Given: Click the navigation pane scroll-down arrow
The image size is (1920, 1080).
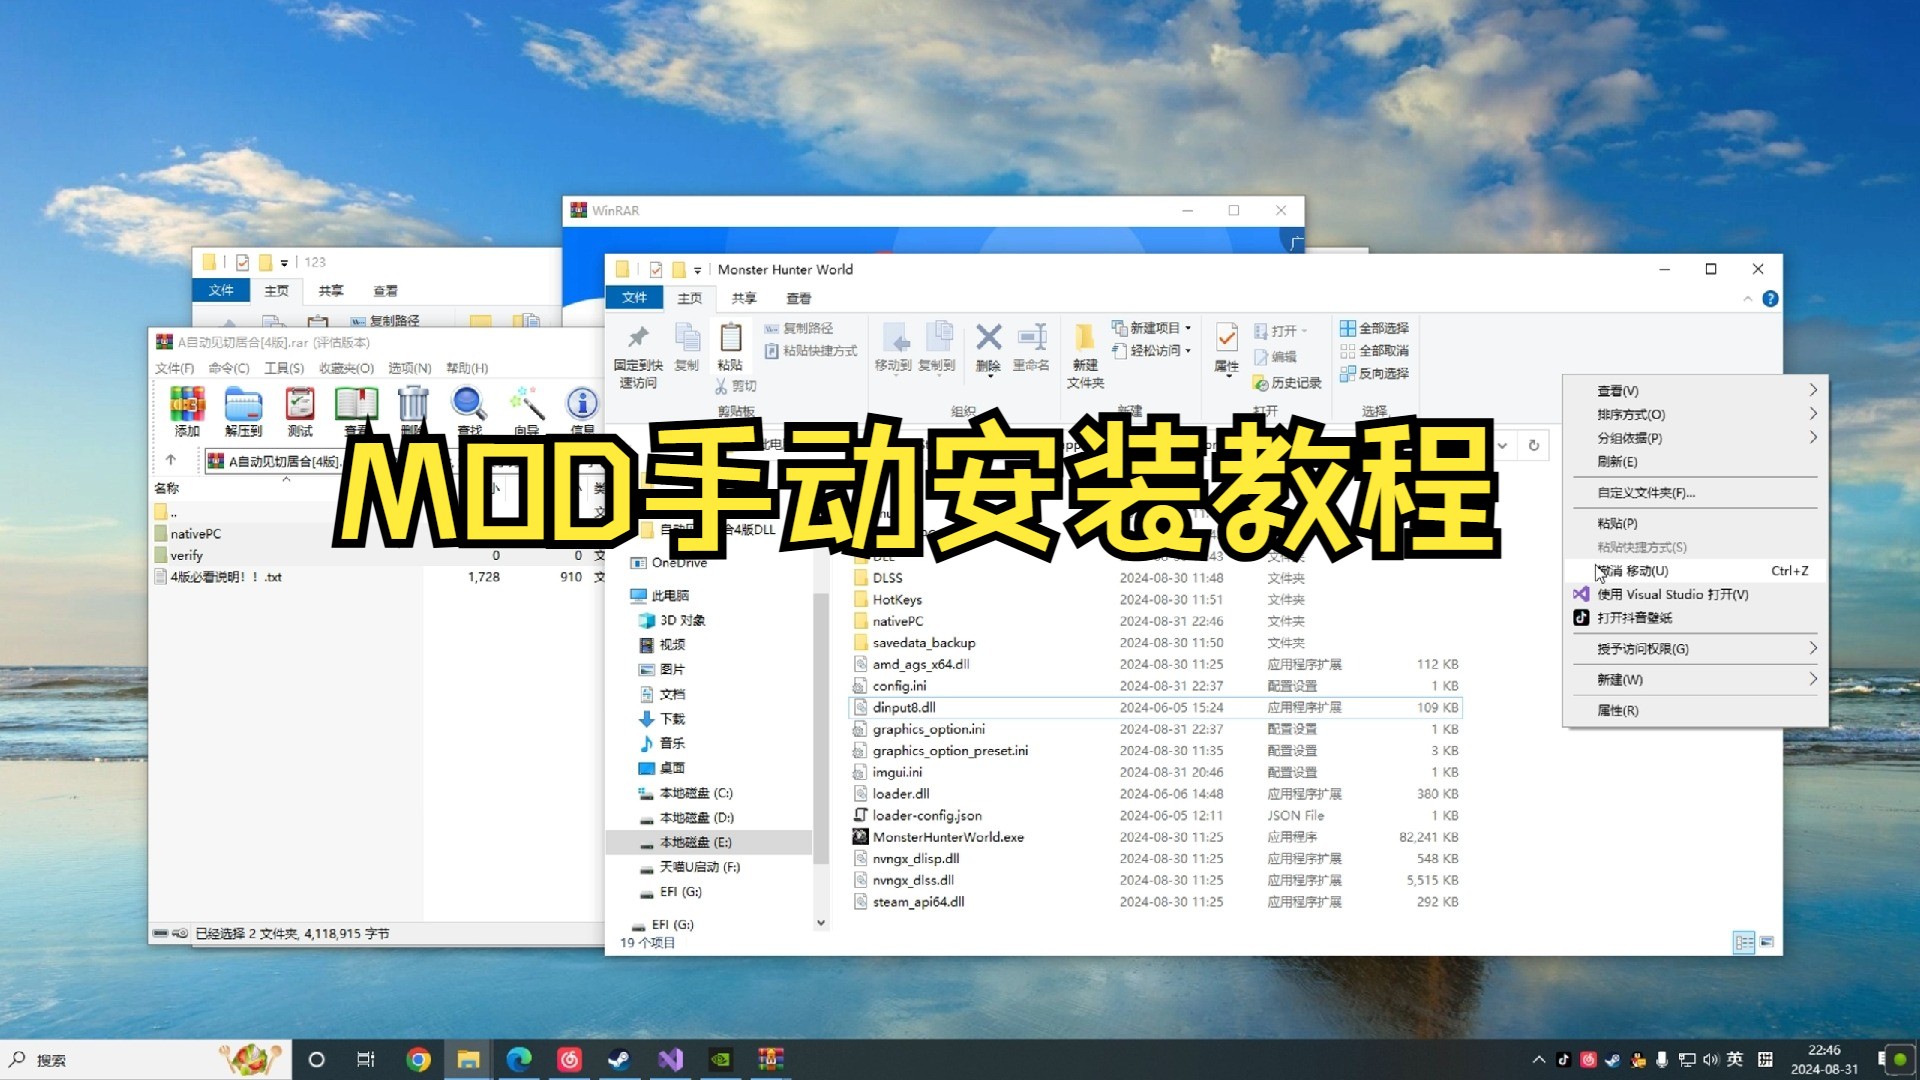Looking at the screenshot, I should click(x=821, y=924).
